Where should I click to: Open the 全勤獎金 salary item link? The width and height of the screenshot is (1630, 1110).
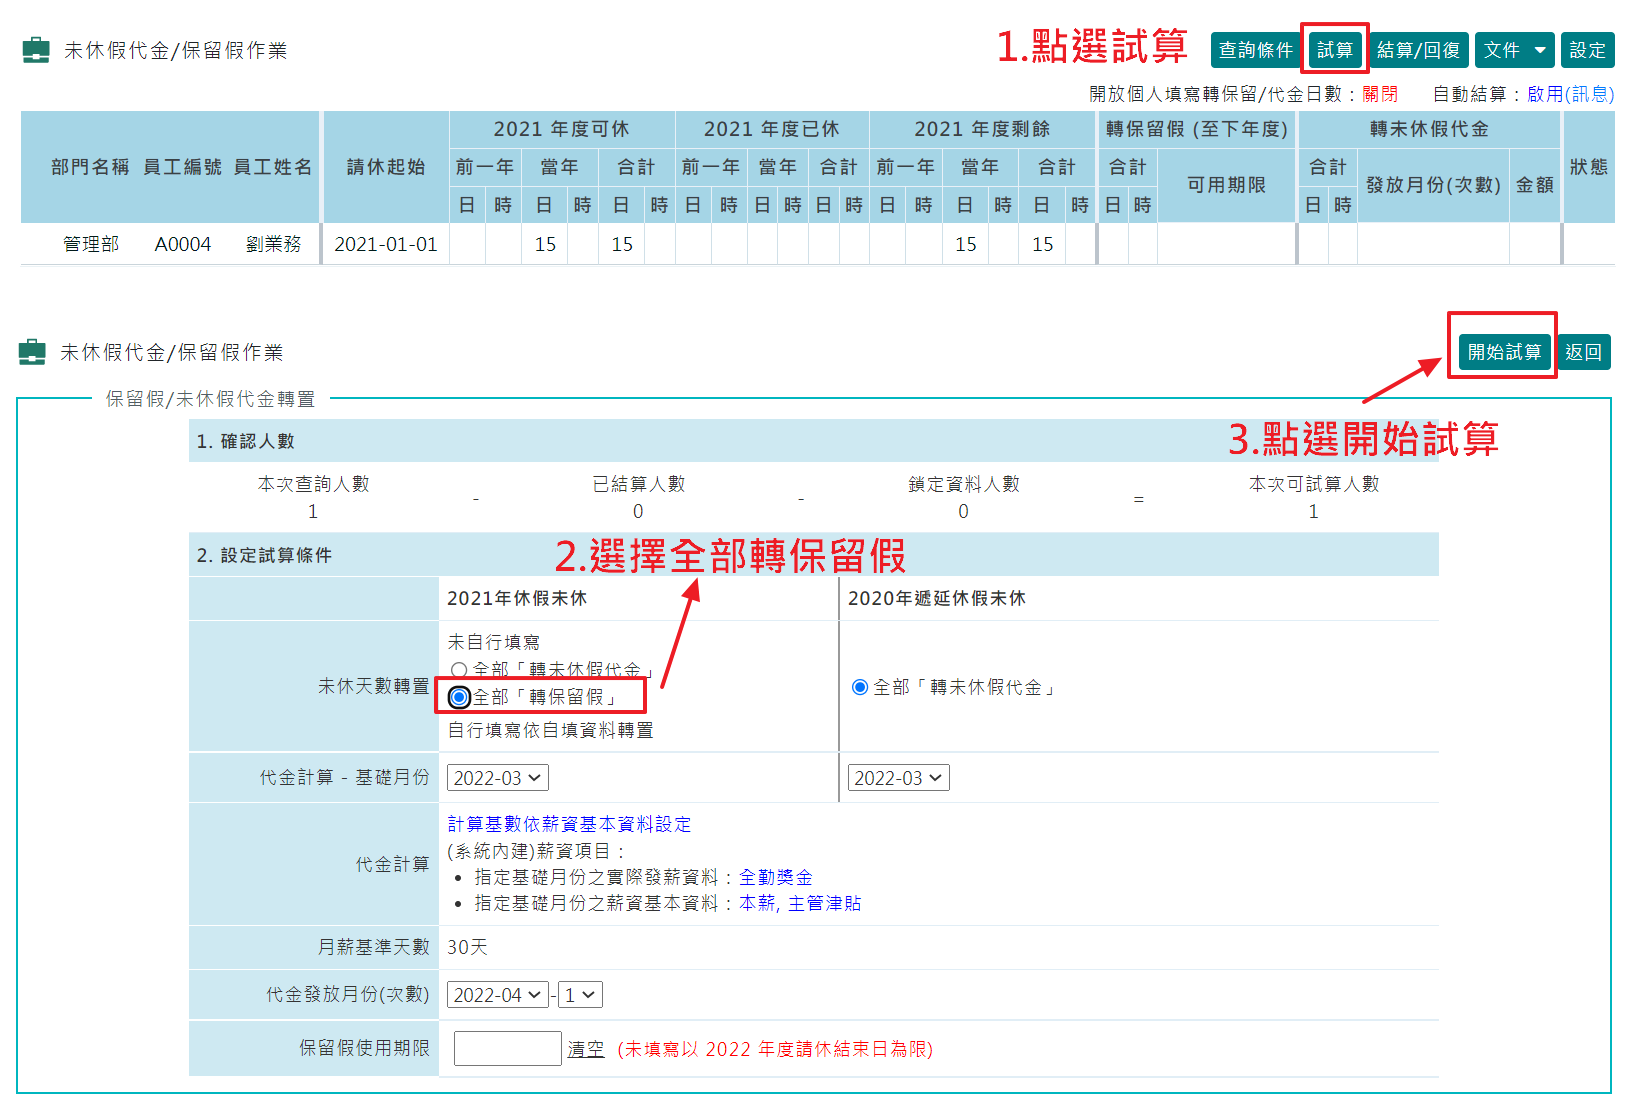(x=776, y=876)
